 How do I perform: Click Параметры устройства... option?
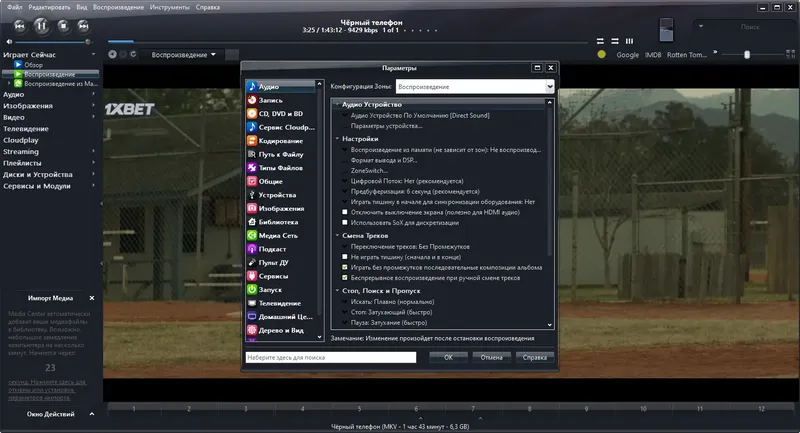point(386,126)
